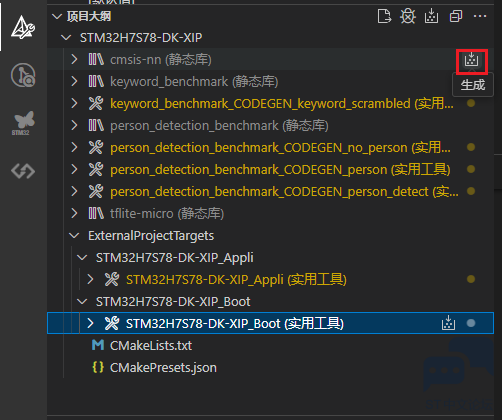This screenshot has height=420, width=502.
Task: Open the CMake Tools activity bar view
Action: point(23,27)
